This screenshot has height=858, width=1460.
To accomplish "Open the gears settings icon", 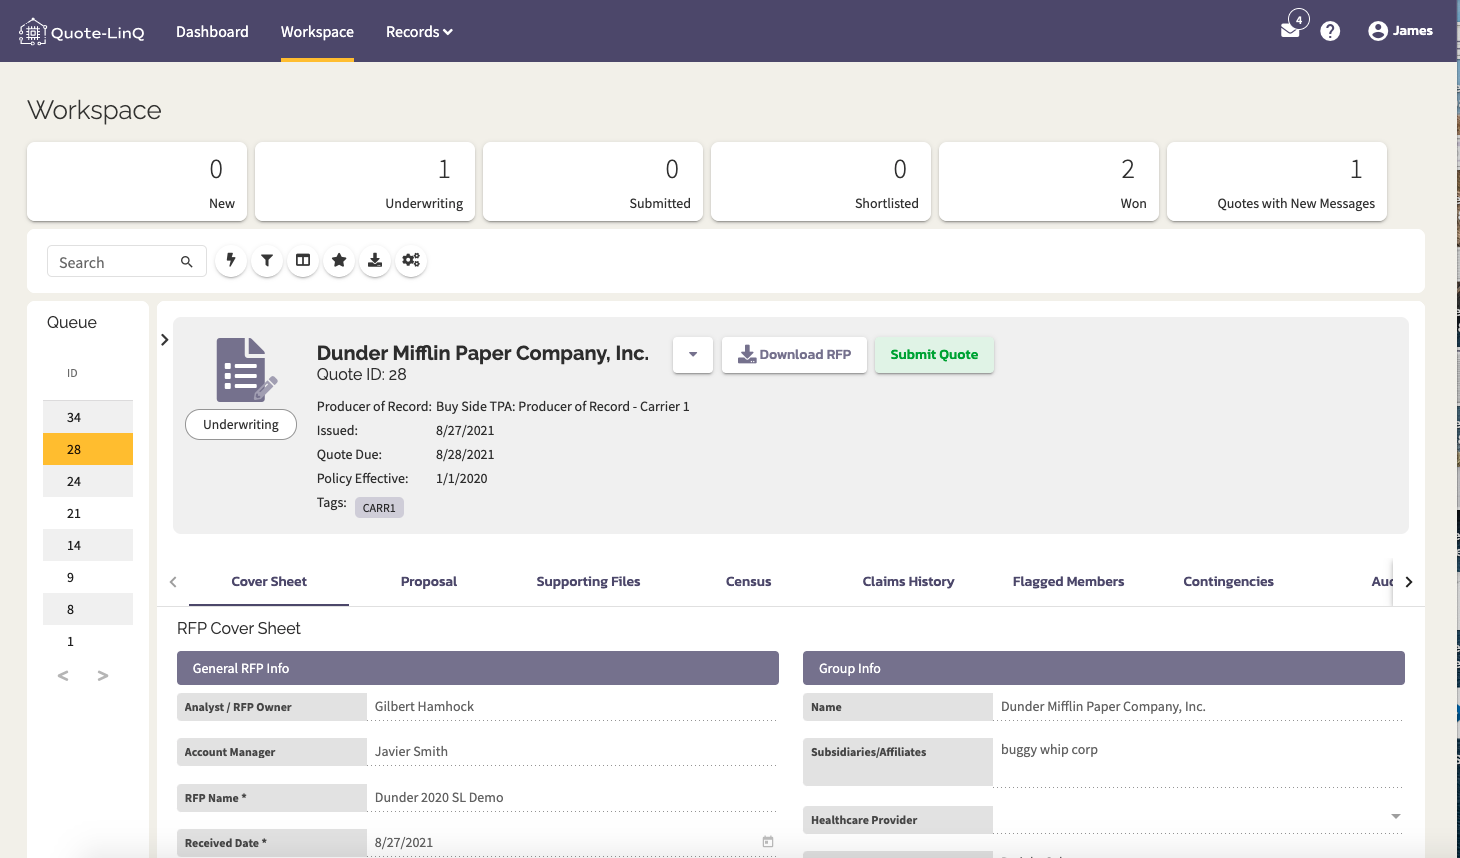I will click(411, 260).
